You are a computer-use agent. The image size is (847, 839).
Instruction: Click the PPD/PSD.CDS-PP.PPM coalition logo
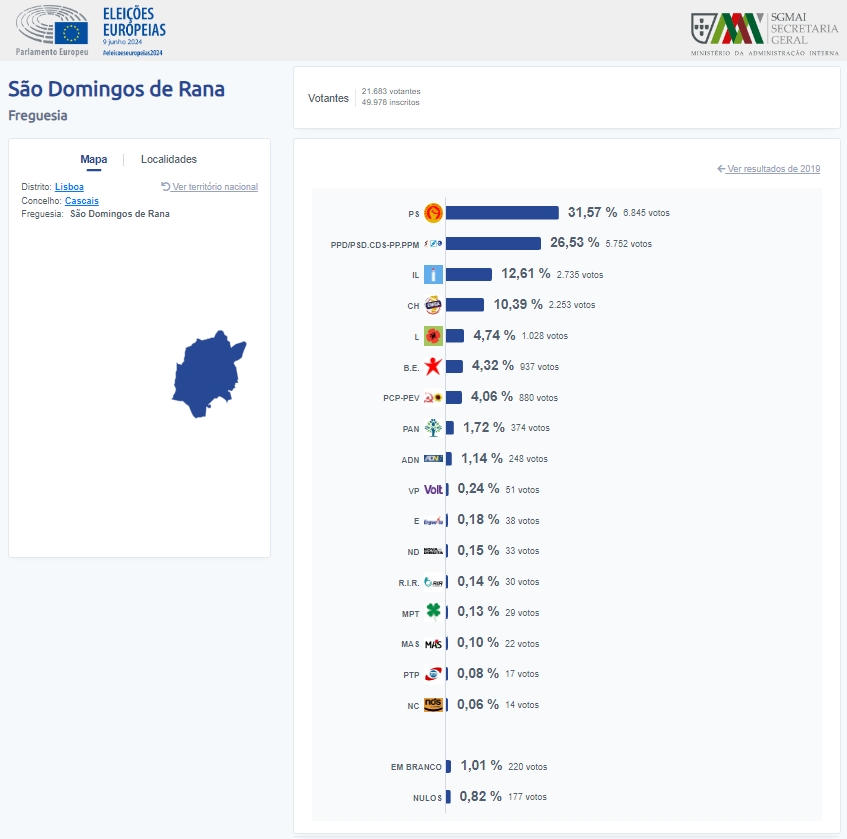point(433,244)
